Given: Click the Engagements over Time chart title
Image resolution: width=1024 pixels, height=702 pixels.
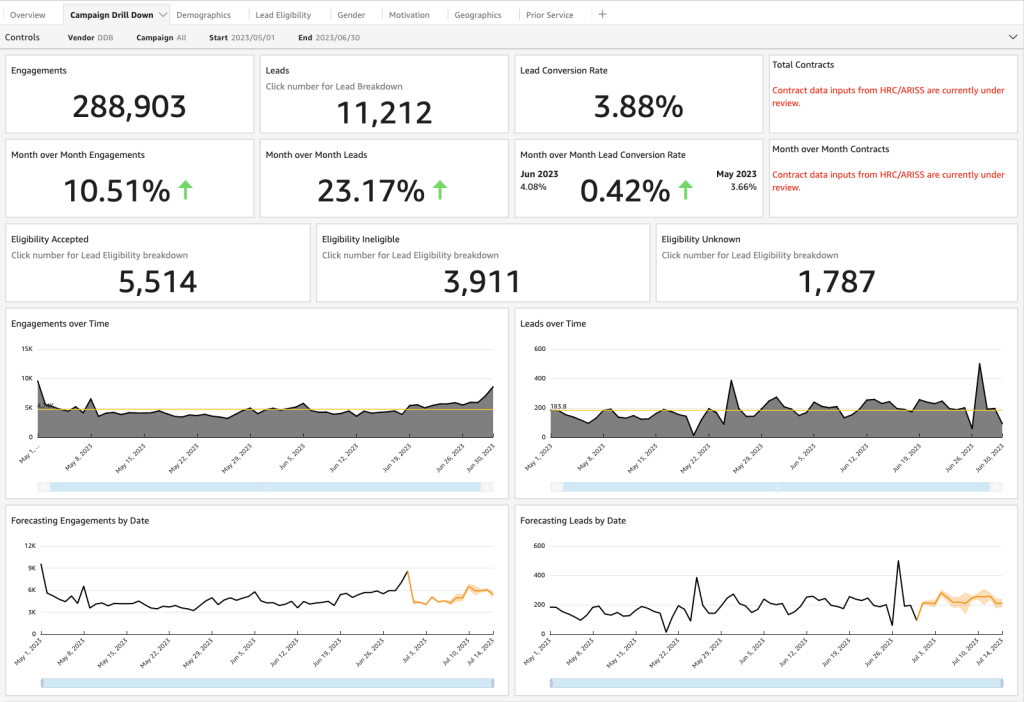Looking at the screenshot, I should tap(60, 323).
